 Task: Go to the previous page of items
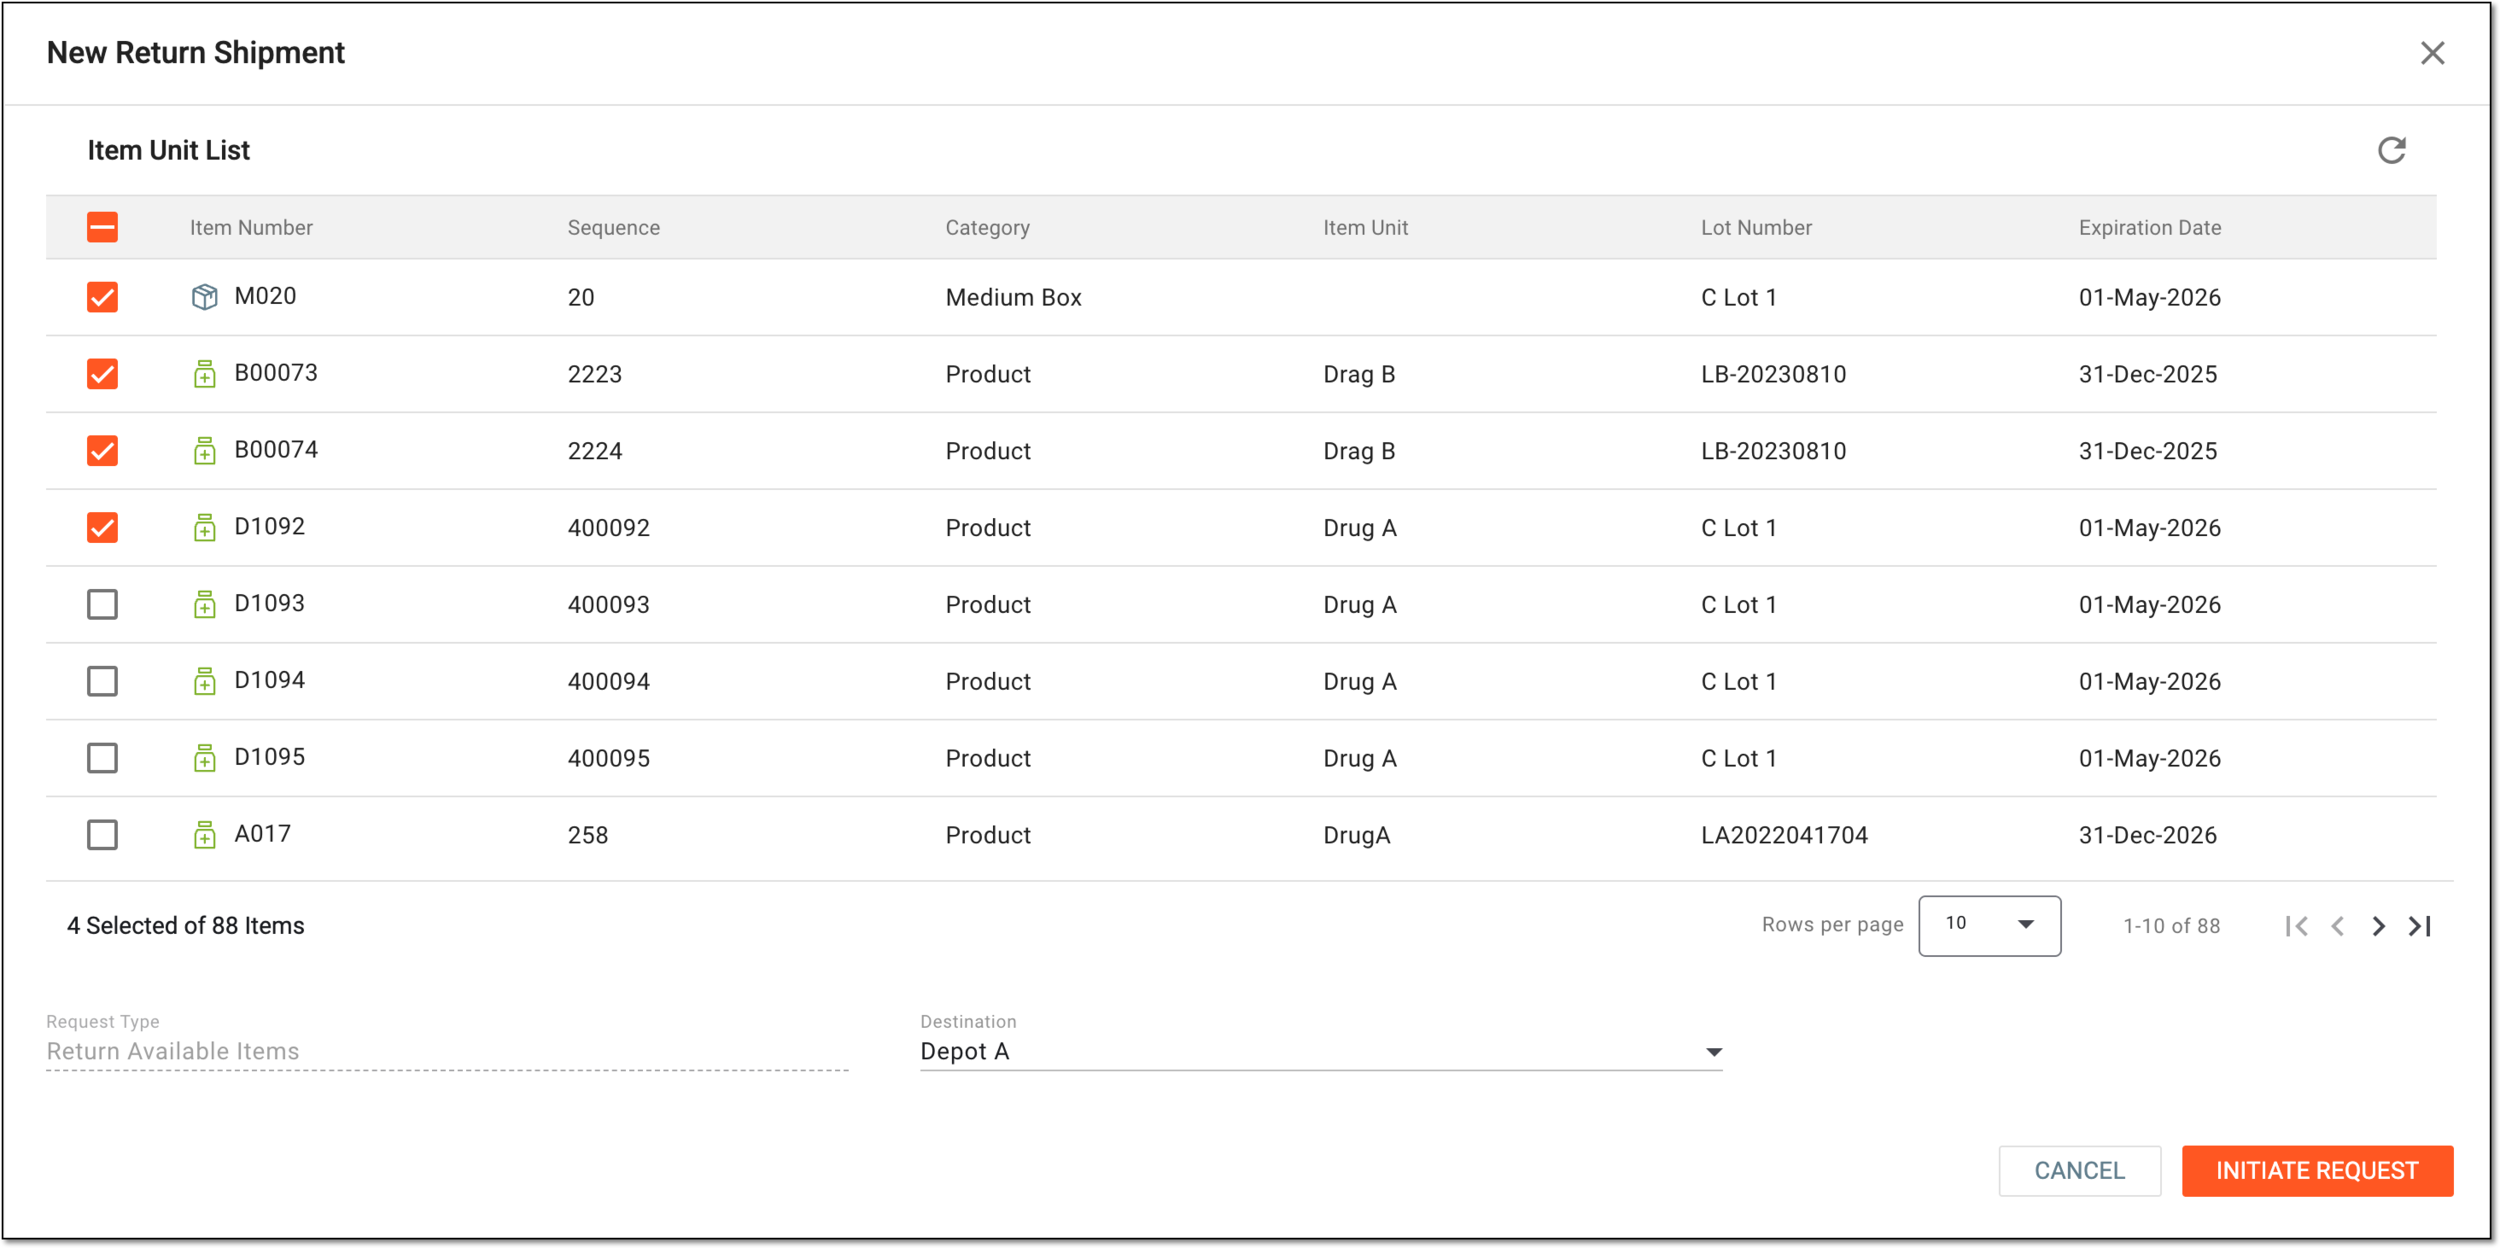pyautogui.click(x=2337, y=926)
